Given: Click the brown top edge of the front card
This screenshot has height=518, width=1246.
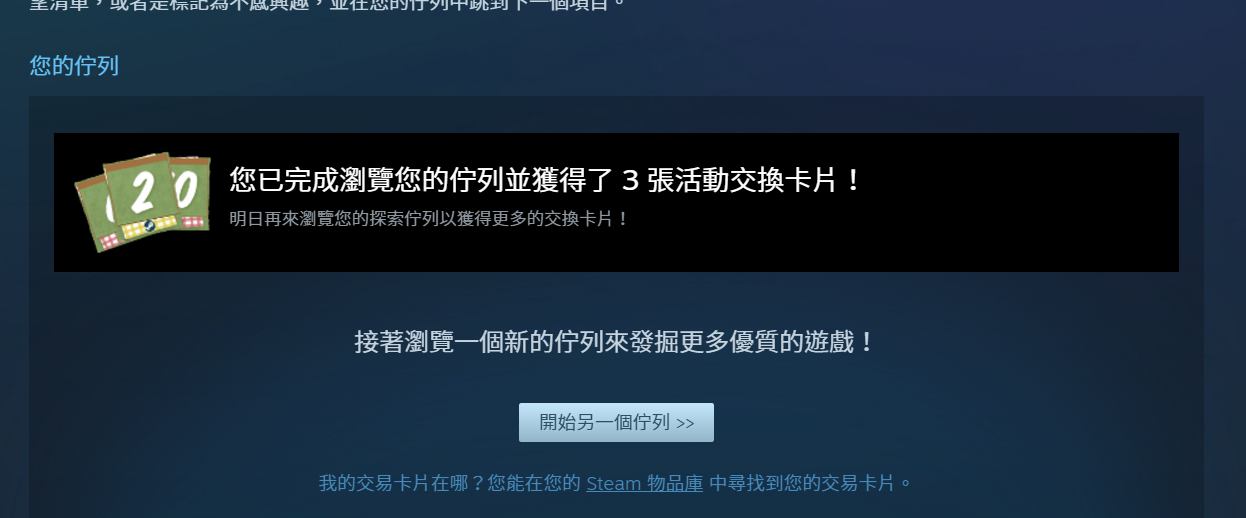Looking at the screenshot, I should click(136, 161).
